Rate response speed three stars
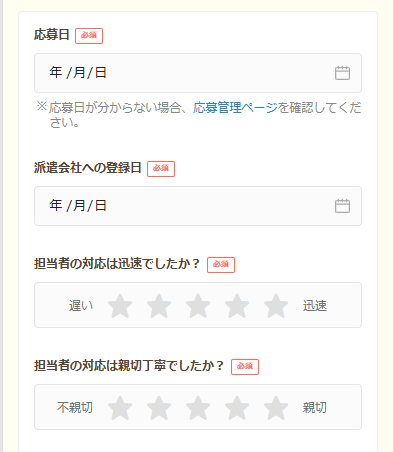The image size is (394, 452). (198, 306)
